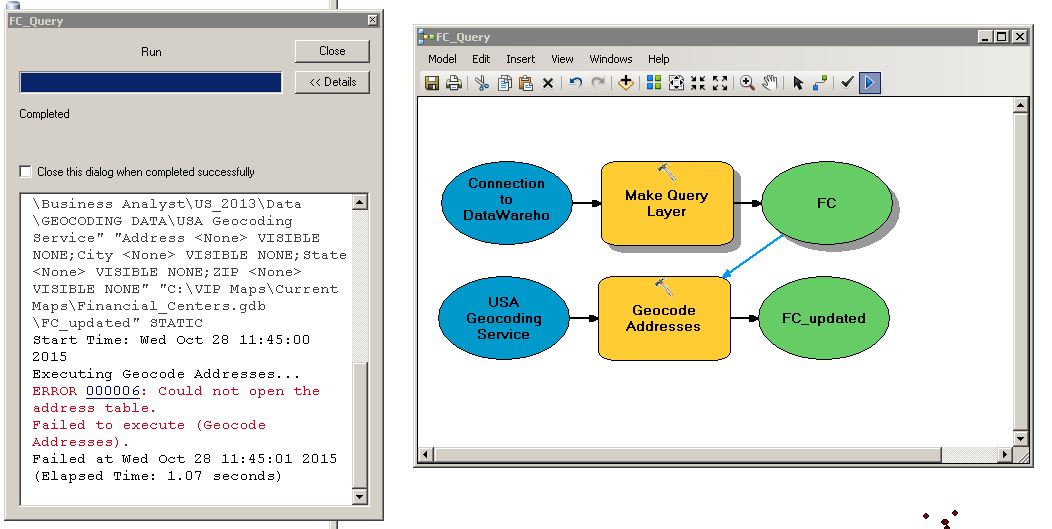Image resolution: width=1052 pixels, height=529 pixels.
Task: Delete selected element with X icon
Action: pos(547,83)
